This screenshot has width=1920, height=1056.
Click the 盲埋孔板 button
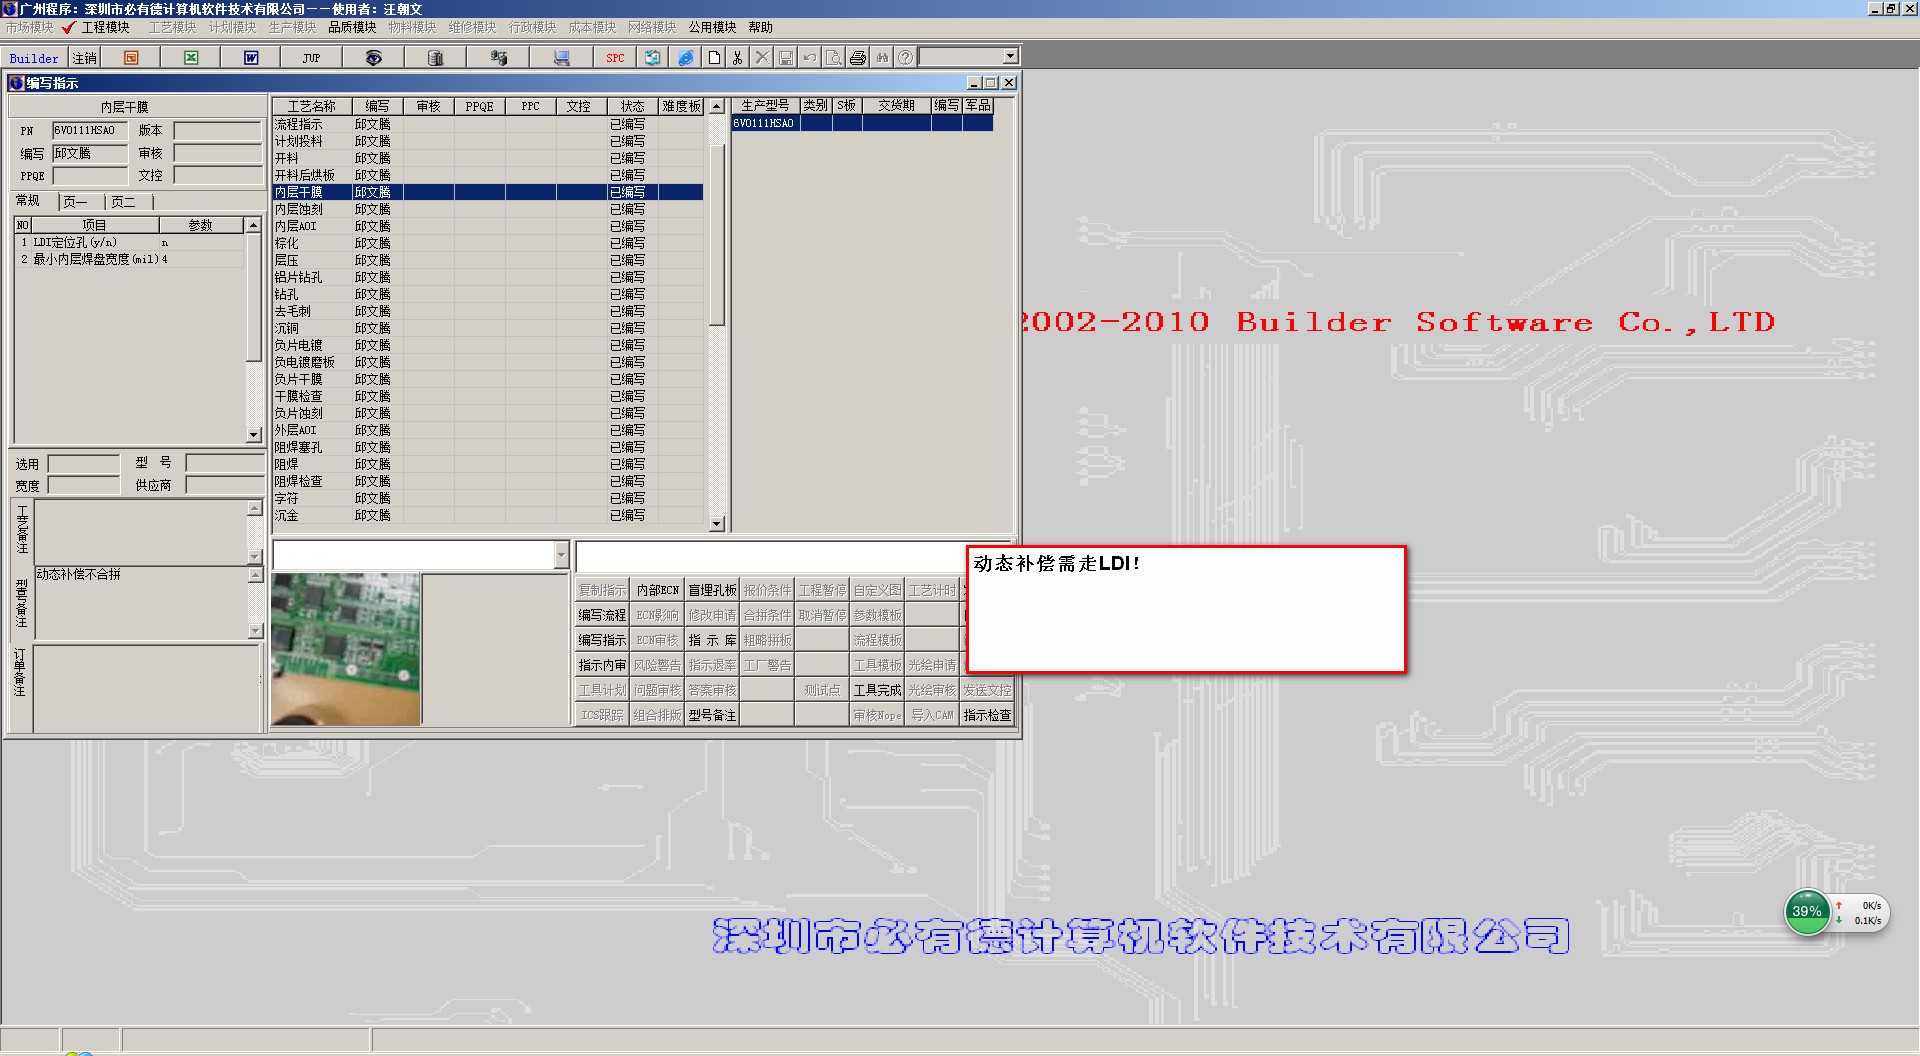(x=712, y=590)
